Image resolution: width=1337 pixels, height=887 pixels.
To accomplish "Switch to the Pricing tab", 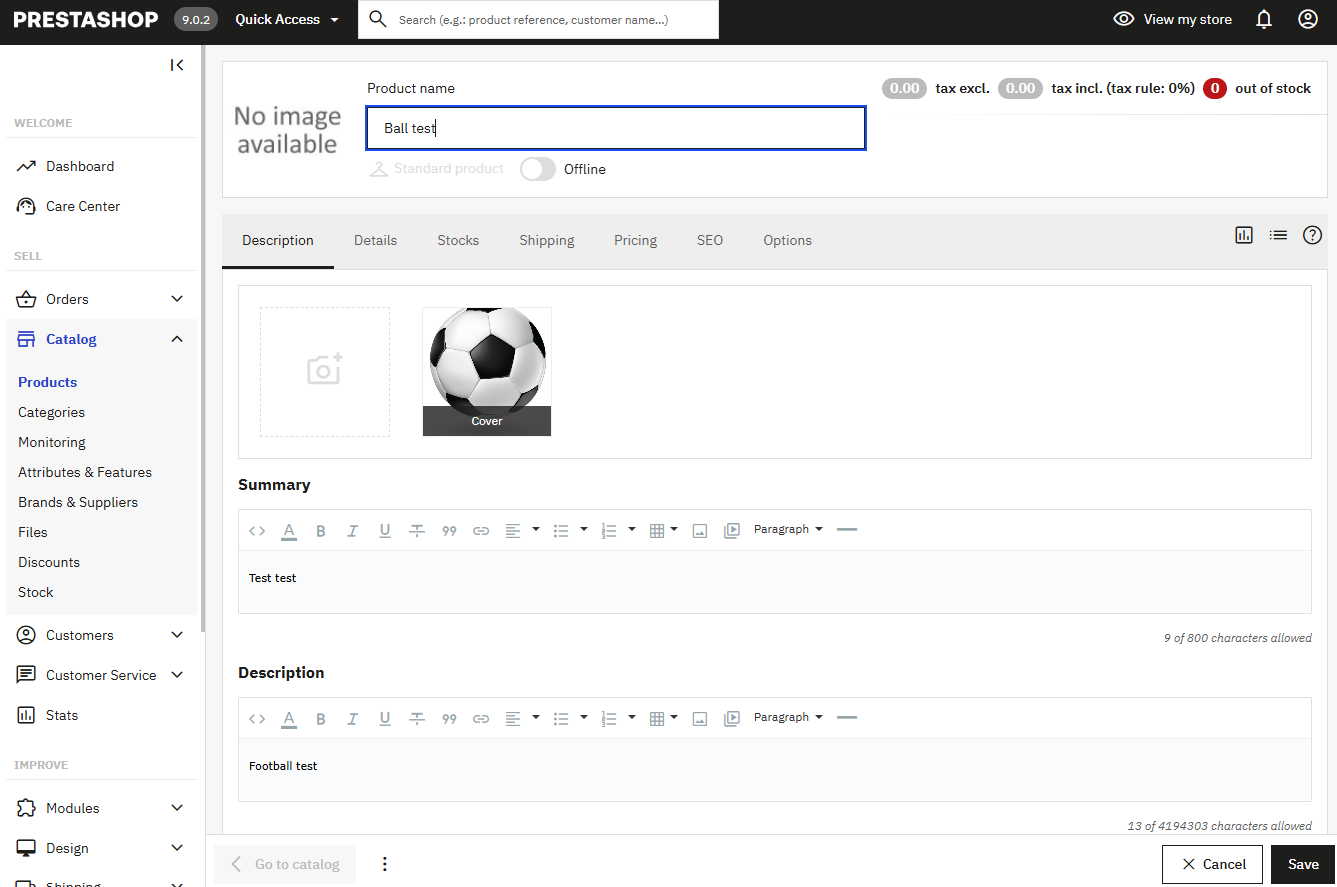I will coord(636,240).
